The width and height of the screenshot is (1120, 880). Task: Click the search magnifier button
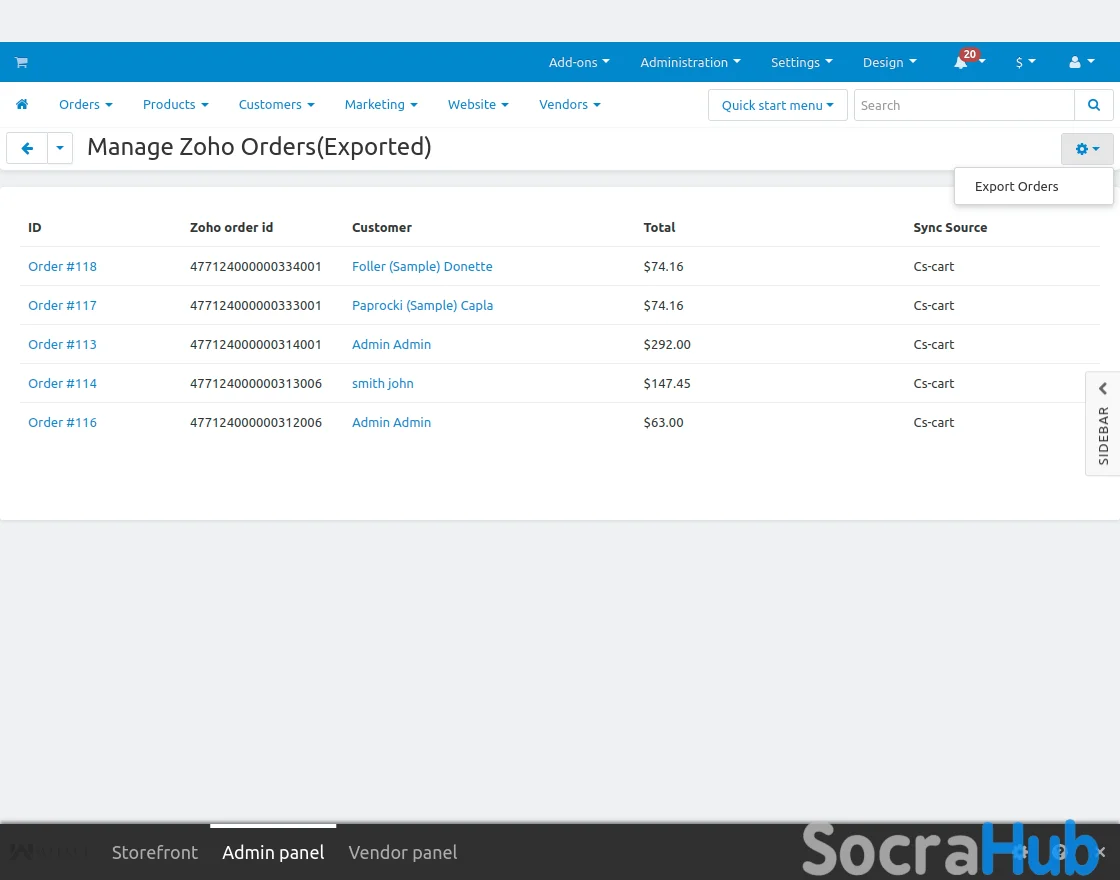tap(1094, 105)
